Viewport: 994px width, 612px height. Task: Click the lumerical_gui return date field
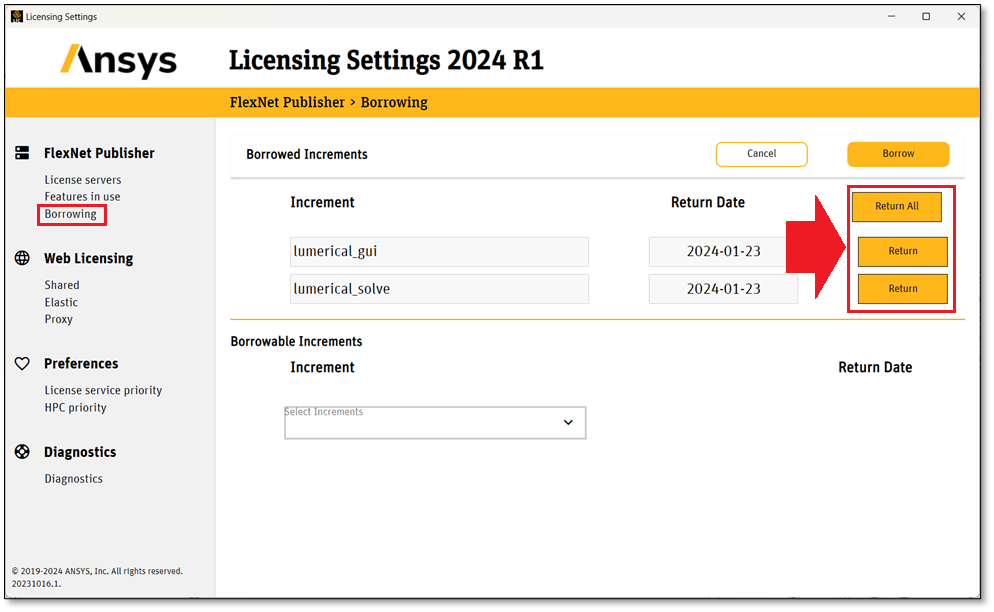[x=723, y=252]
